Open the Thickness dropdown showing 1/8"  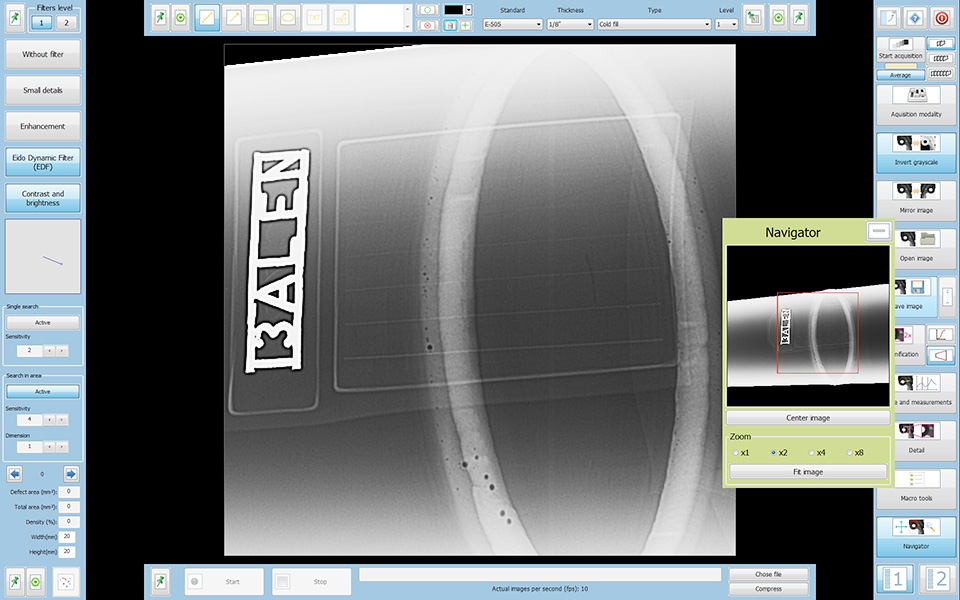570,24
